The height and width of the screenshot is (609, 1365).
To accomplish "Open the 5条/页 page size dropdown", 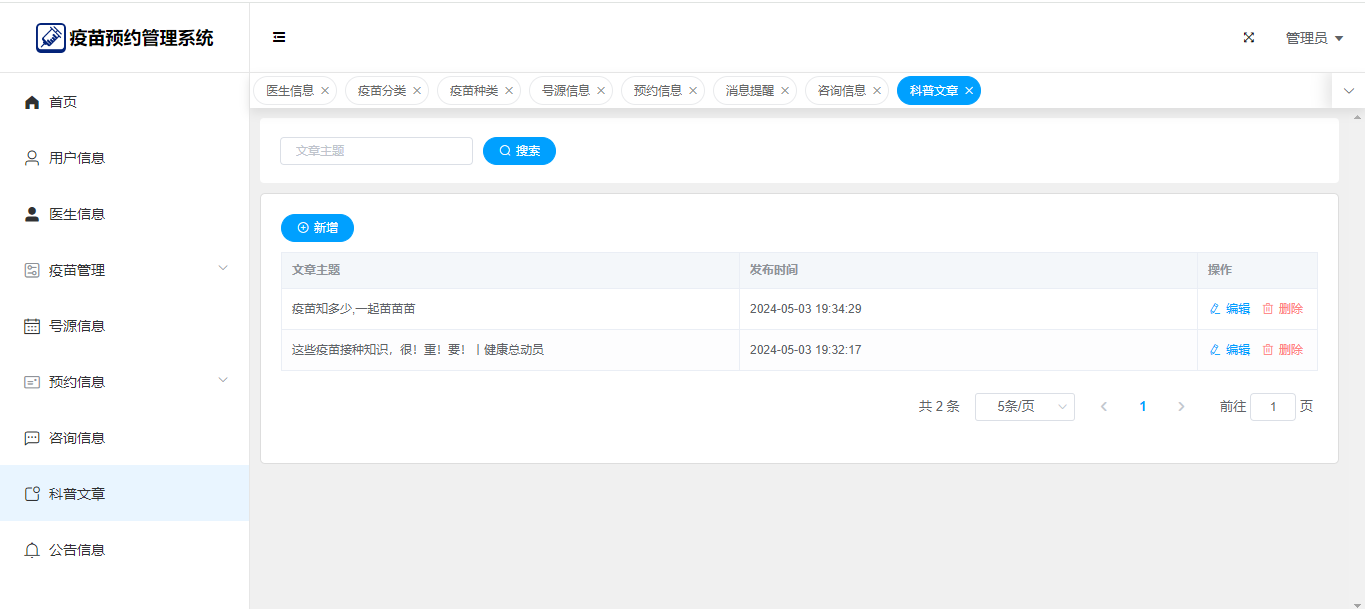I will 1024,407.
